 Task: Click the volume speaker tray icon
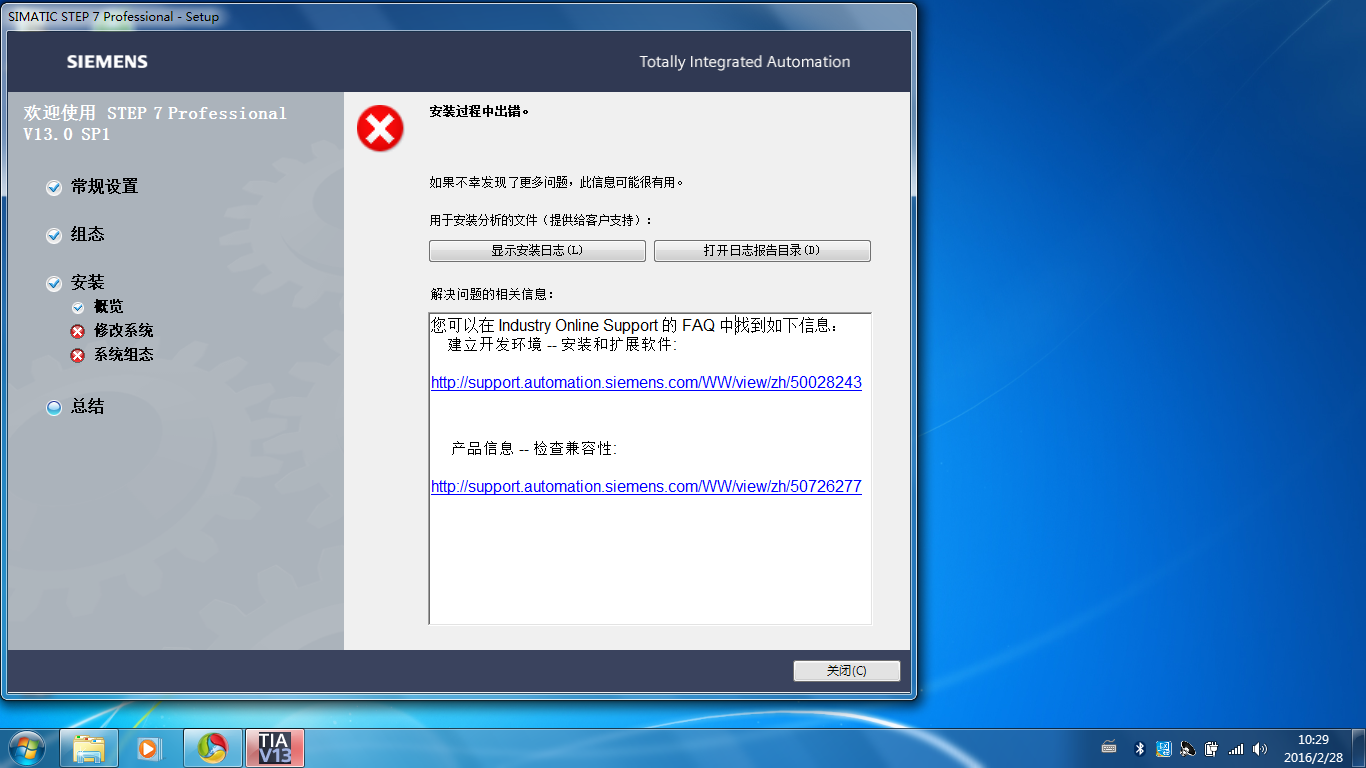click(x=1260, y=748)
